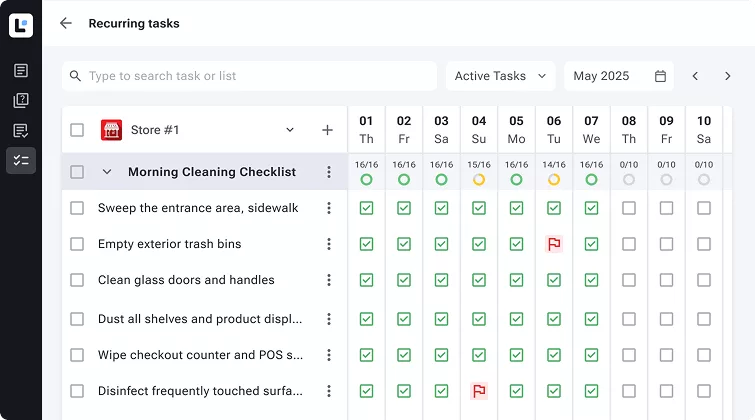The image size is (755, 420).
Task: Open the Empty exterior trash bins task
Action: [x=169, y=244]
